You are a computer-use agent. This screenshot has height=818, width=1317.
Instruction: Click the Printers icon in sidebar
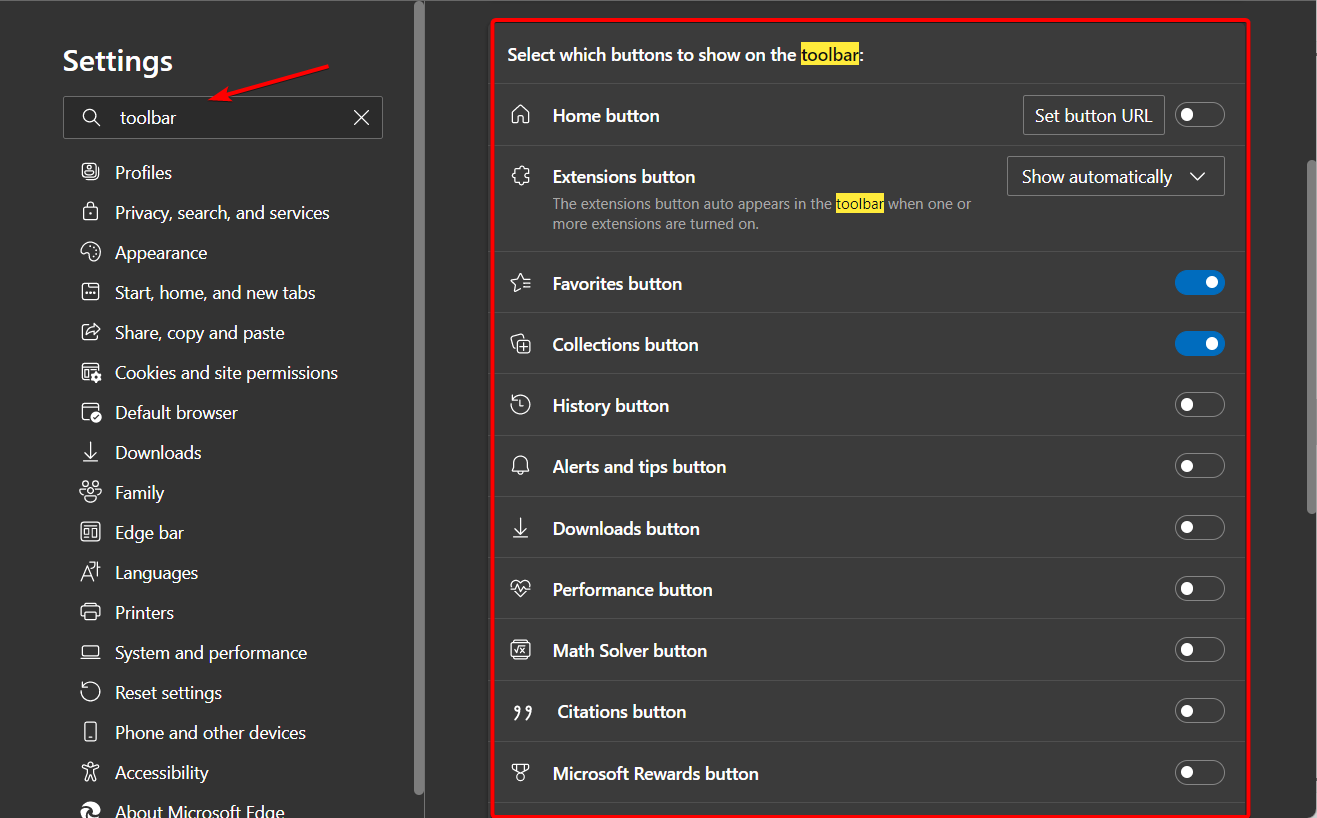(91, 612)
